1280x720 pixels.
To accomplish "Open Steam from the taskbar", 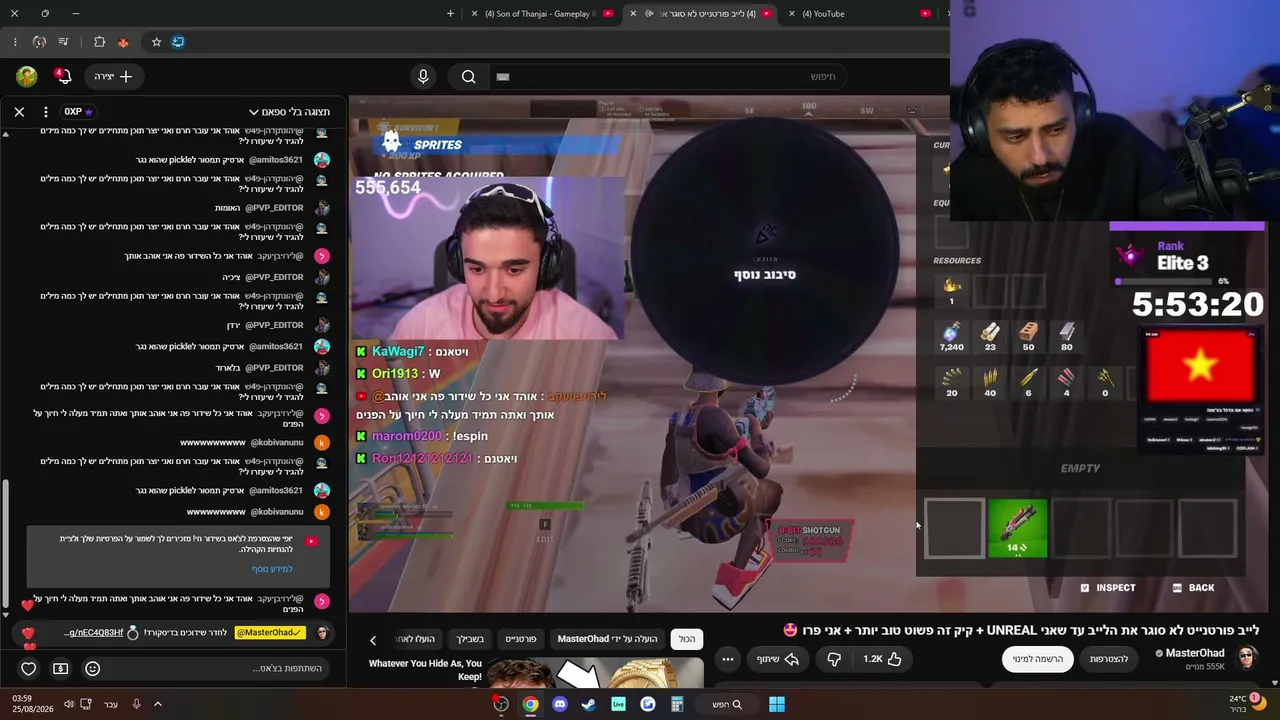I will [x=589, y=704].
